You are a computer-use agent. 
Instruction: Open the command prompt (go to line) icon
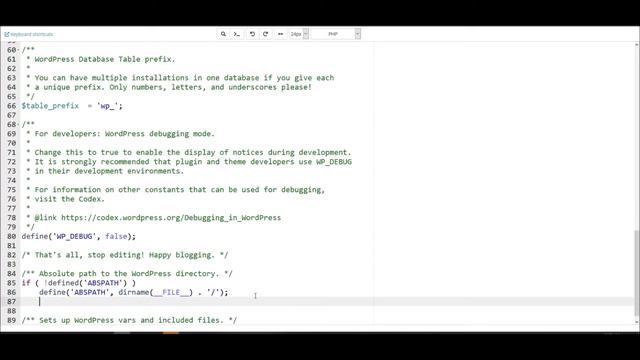(x=237, y=34)
